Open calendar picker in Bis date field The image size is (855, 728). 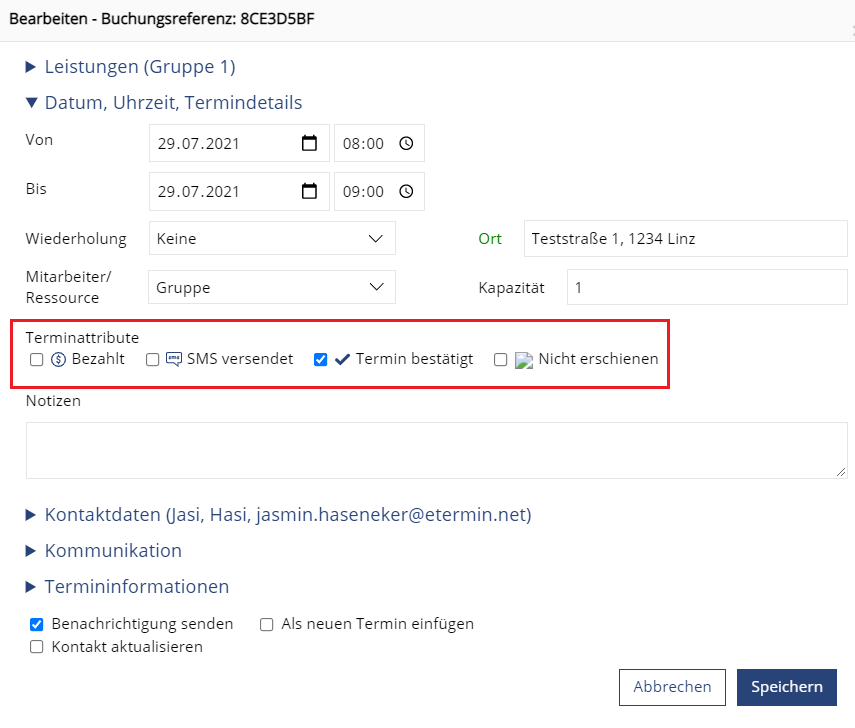pyautogui.click(x=309, y=191)
